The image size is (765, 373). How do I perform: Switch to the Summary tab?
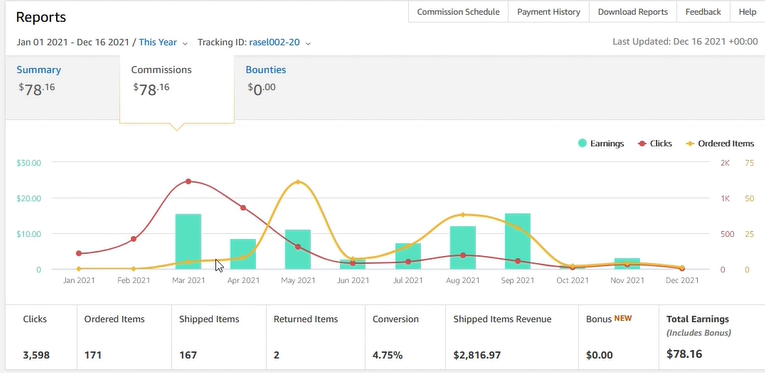tap(39, 70)
